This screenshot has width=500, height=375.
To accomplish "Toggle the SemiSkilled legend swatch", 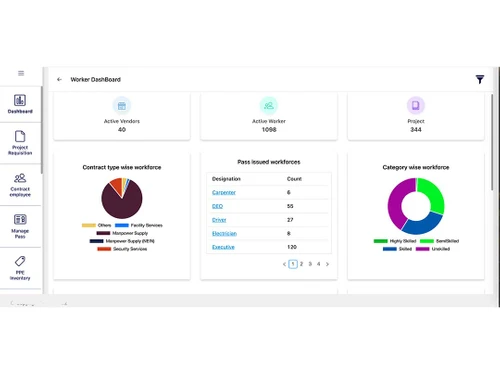I will click(427, 241).
